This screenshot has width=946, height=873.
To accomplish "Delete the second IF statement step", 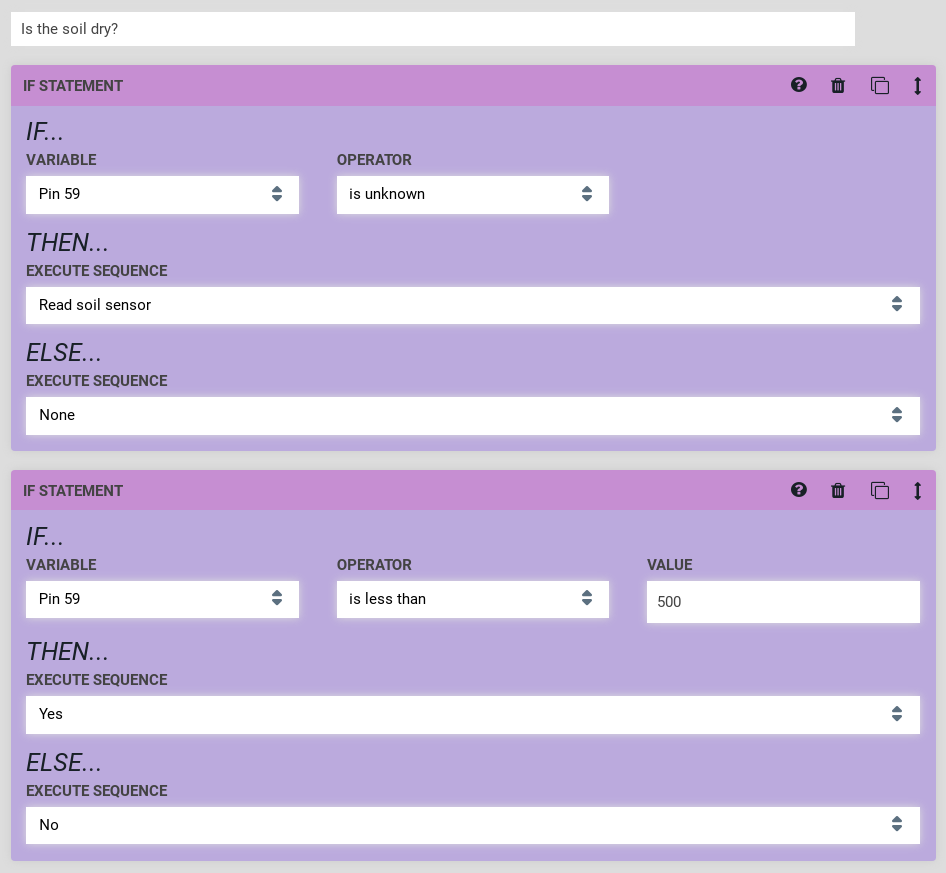I will pyautogui.click(x=838, y=491).
